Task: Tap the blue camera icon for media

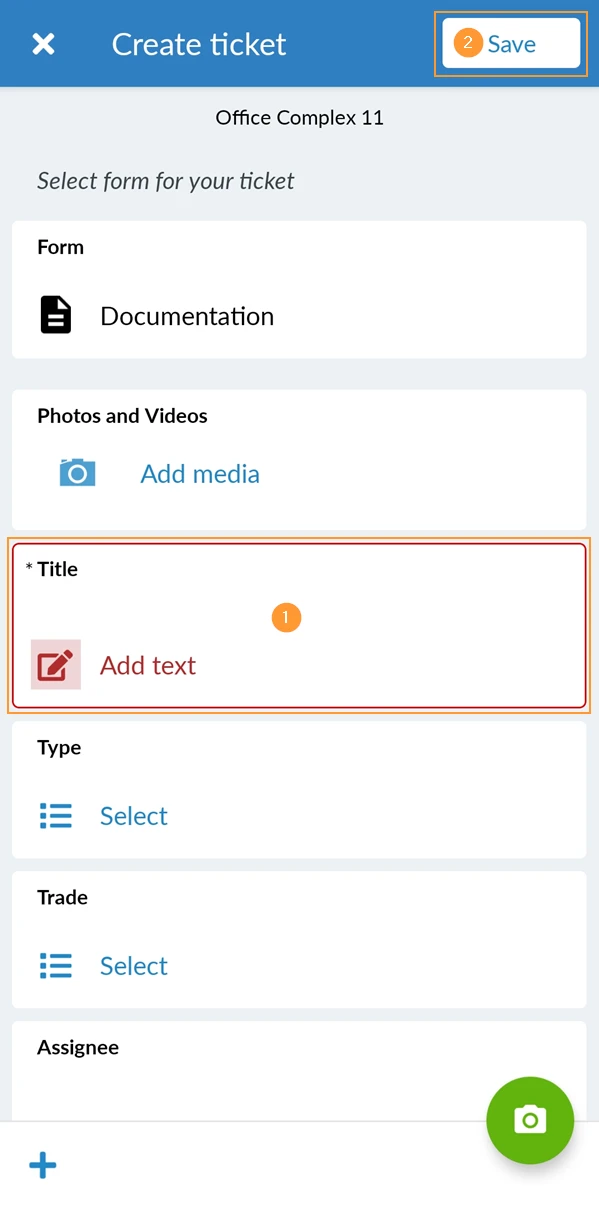Action: point(77,472)
